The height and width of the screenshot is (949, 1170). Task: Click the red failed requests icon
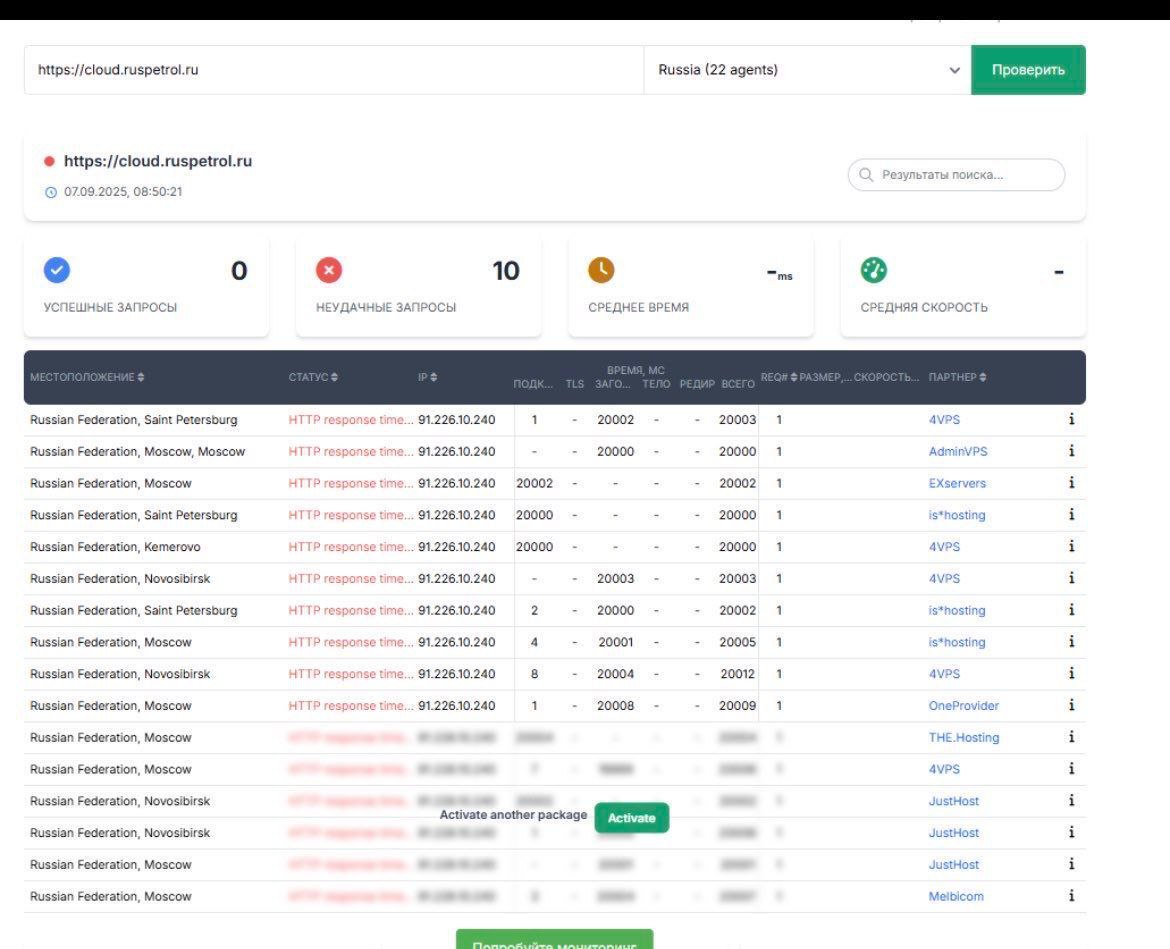tap(329, 271)
